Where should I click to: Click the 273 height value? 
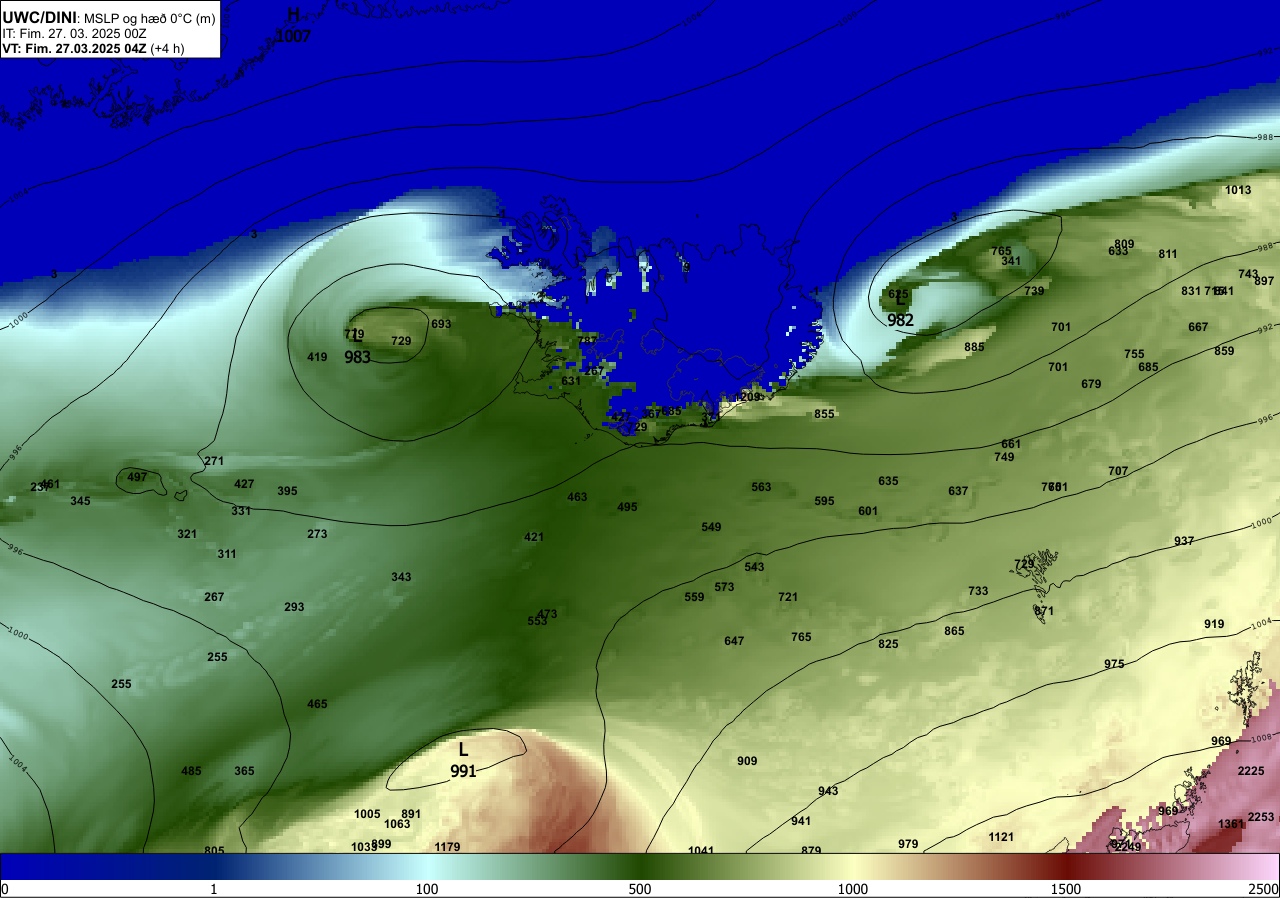tap(317, 534)
